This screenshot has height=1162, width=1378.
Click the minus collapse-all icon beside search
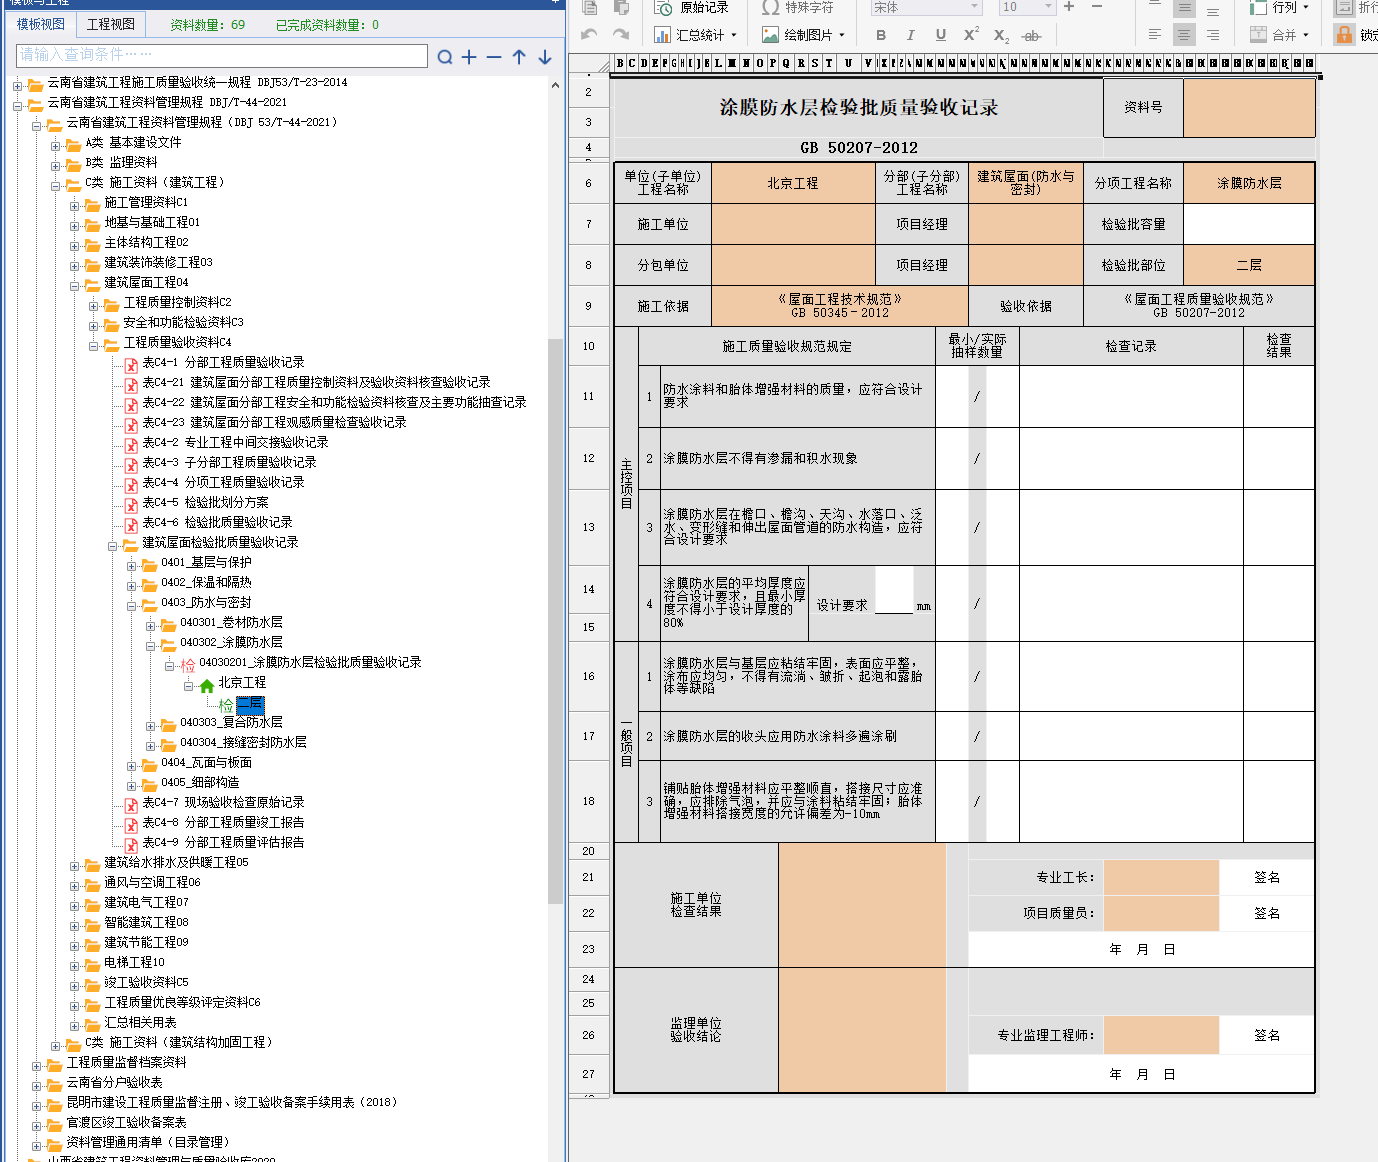(494, 57)
